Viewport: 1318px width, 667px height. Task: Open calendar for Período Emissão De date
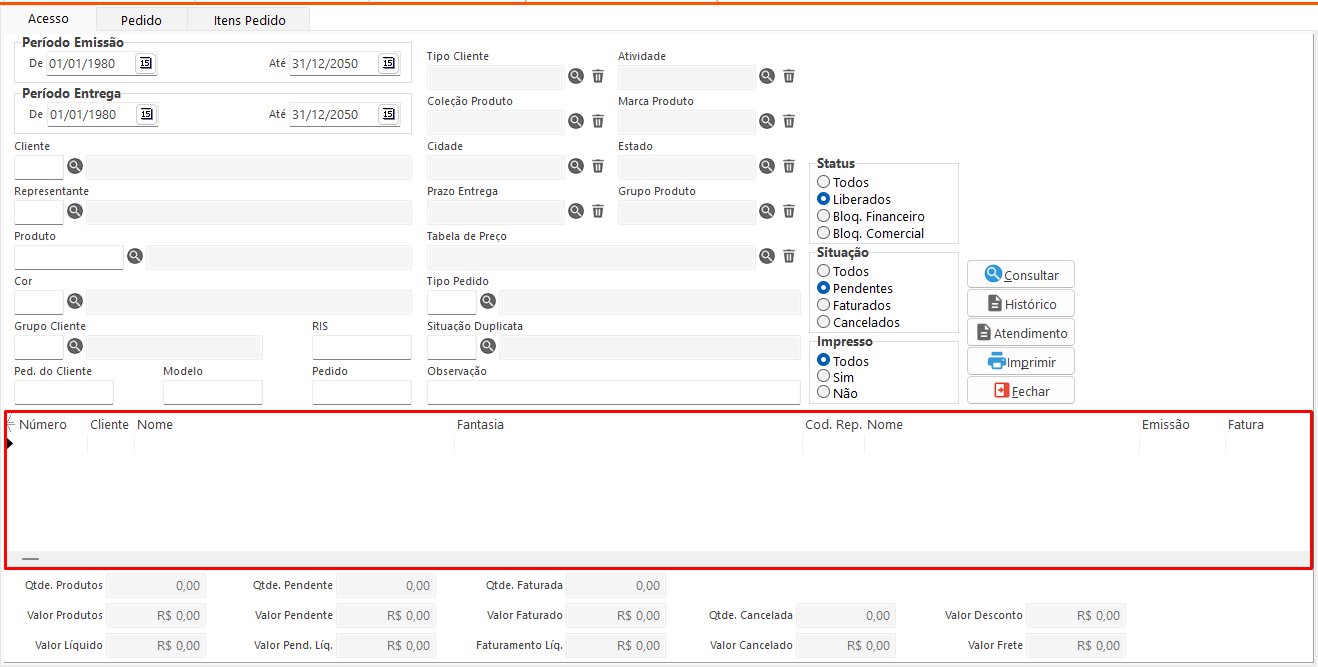(x=146, y=63)
